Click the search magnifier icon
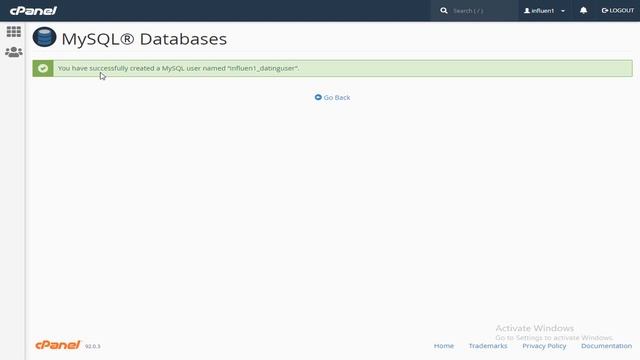640x360 pixels. click(x=444, y=11)
